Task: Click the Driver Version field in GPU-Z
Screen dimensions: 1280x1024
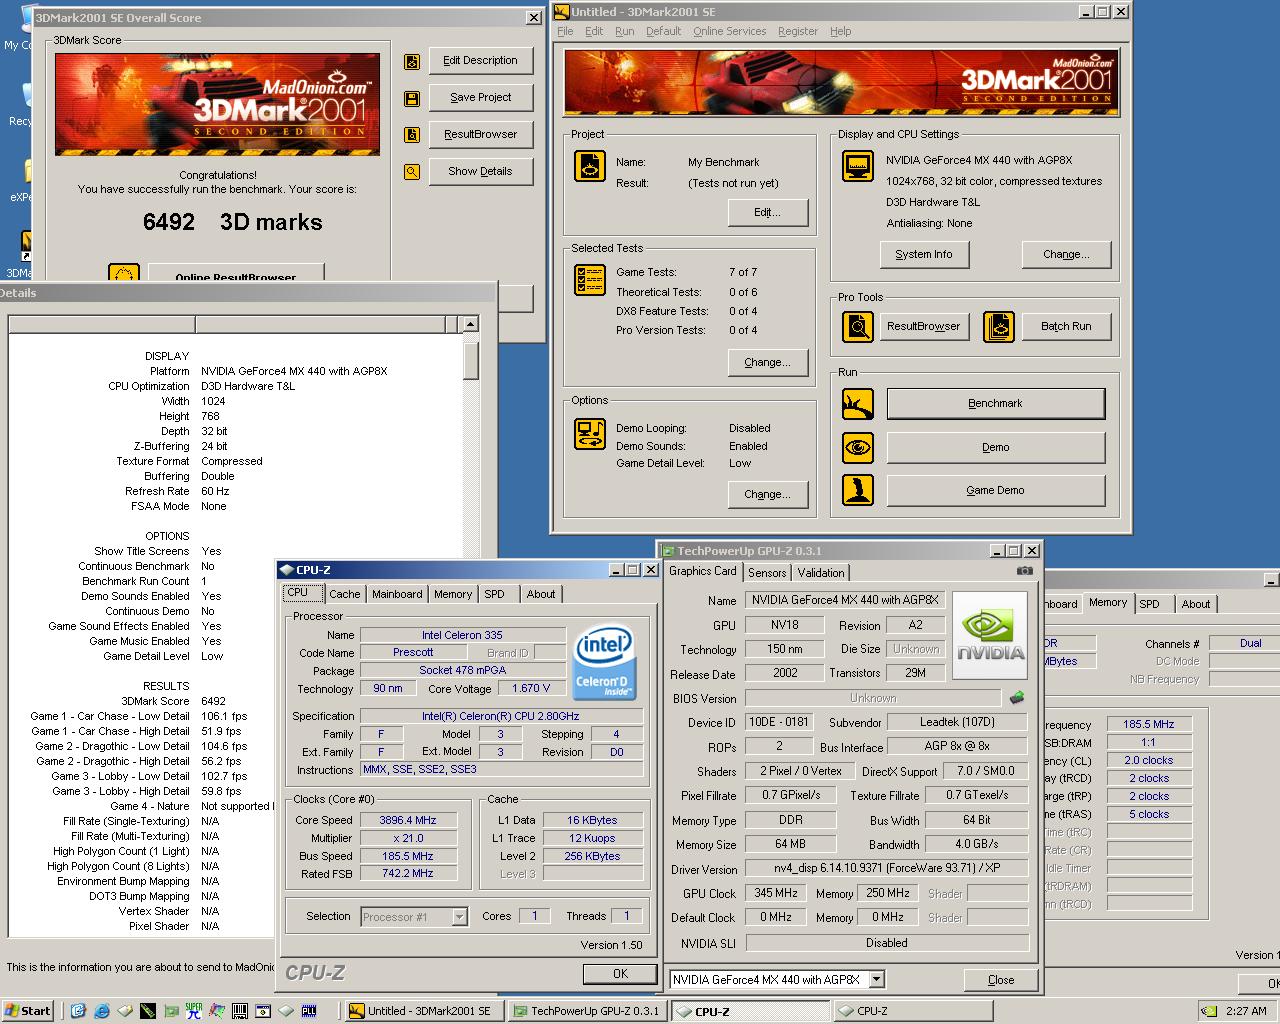Action: click(x=887, y=868)
